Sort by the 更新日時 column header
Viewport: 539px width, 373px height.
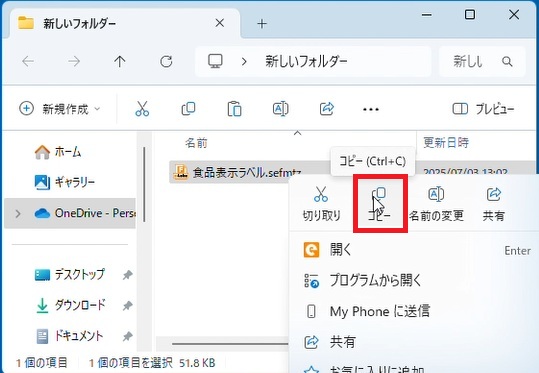pyautogui.click(x=446, y=142)
